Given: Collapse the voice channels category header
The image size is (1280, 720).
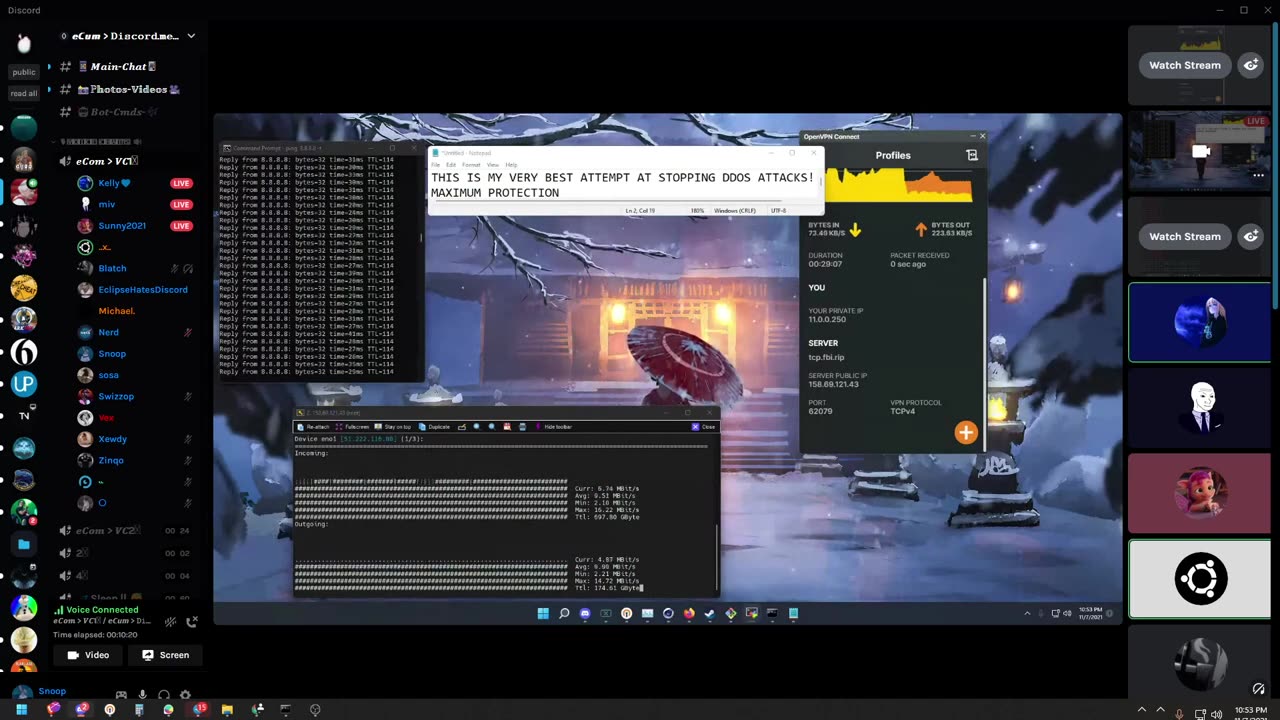Looking at the screenshot, I should [98, 142].
